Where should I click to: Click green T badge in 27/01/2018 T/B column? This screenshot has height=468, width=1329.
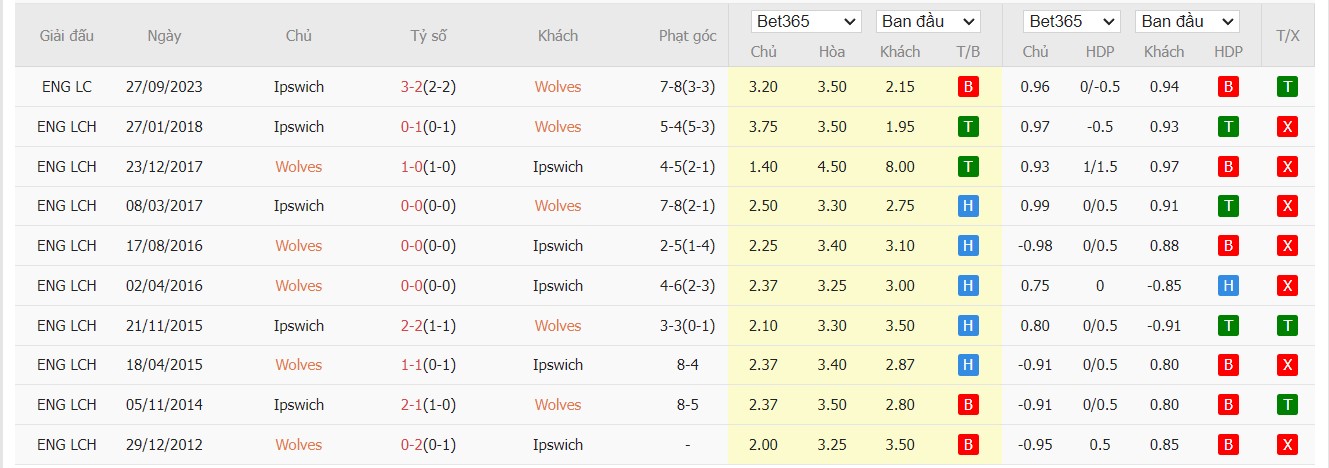click(967, 127)
